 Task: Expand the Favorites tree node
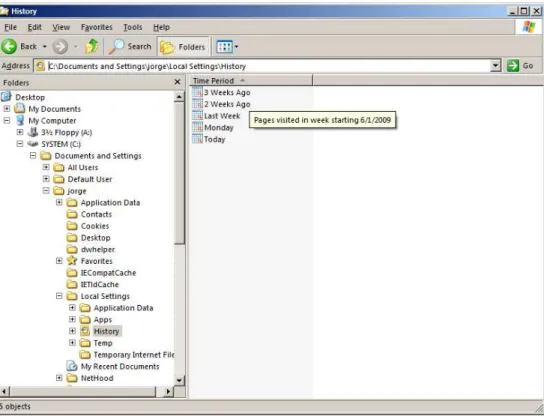click(59, 261)
